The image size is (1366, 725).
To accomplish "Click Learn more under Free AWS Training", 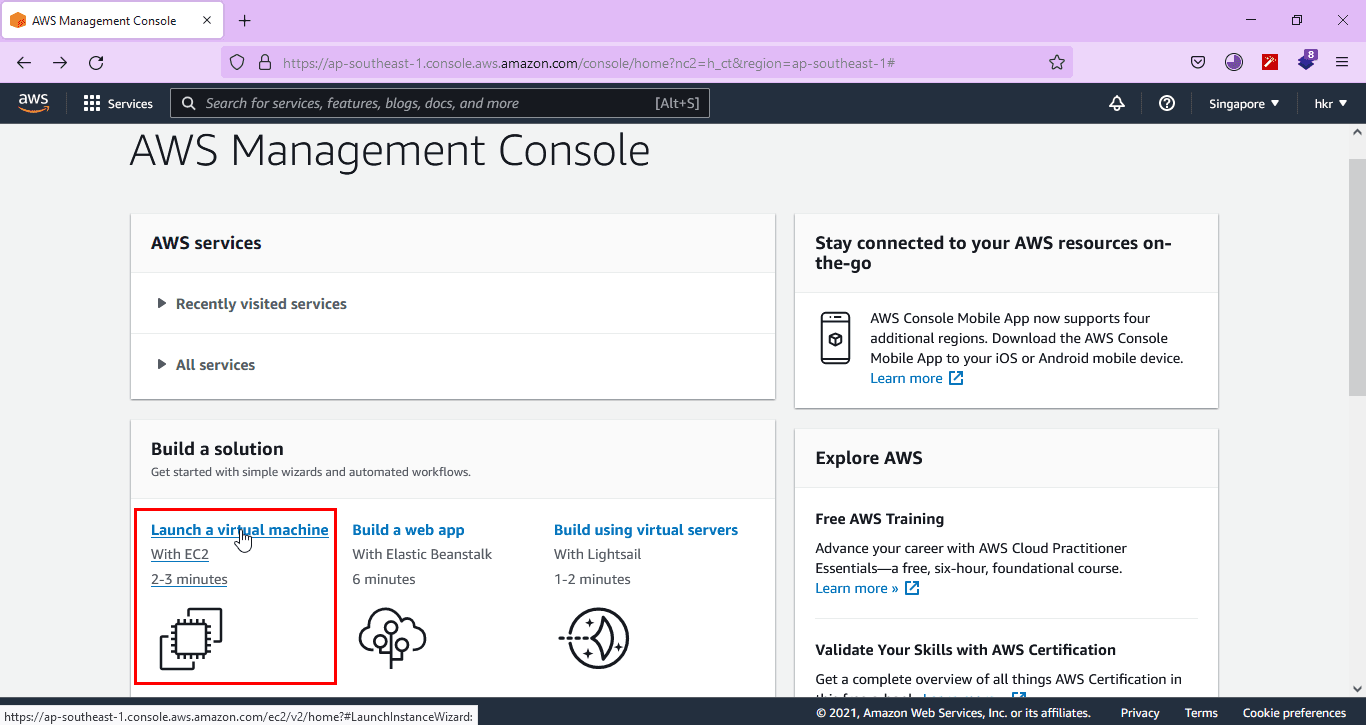I will (857, 588).
